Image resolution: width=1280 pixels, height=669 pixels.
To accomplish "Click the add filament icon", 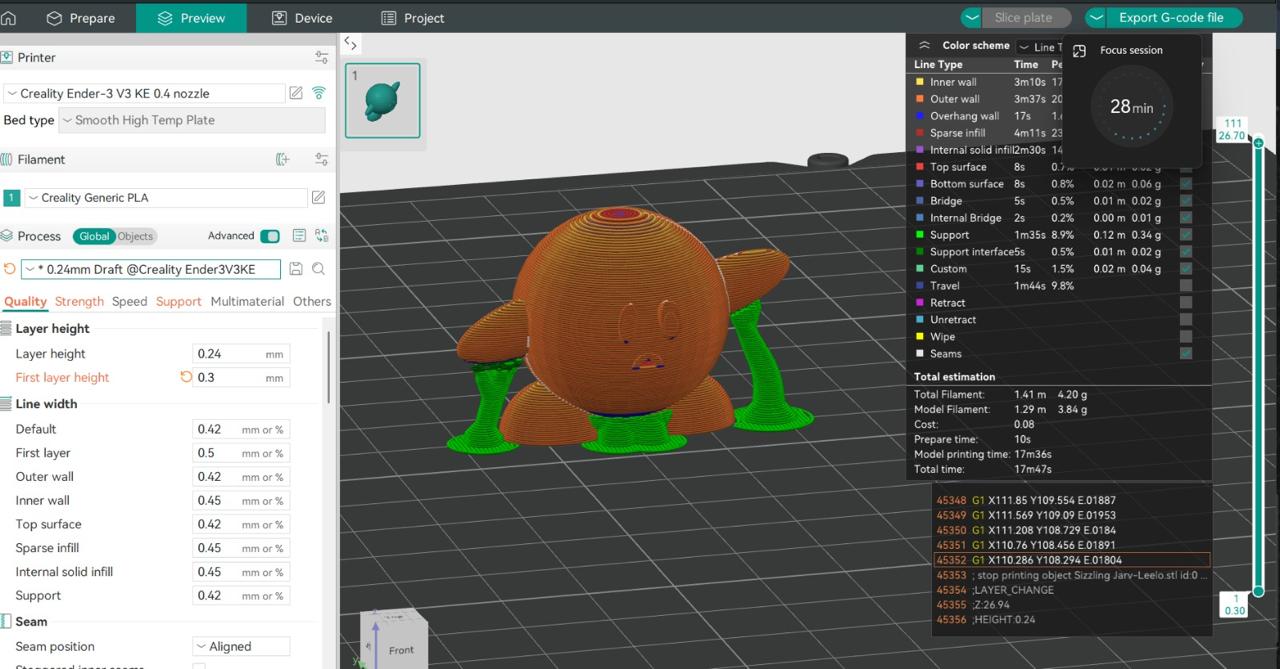I will click(x=283, y=159).
